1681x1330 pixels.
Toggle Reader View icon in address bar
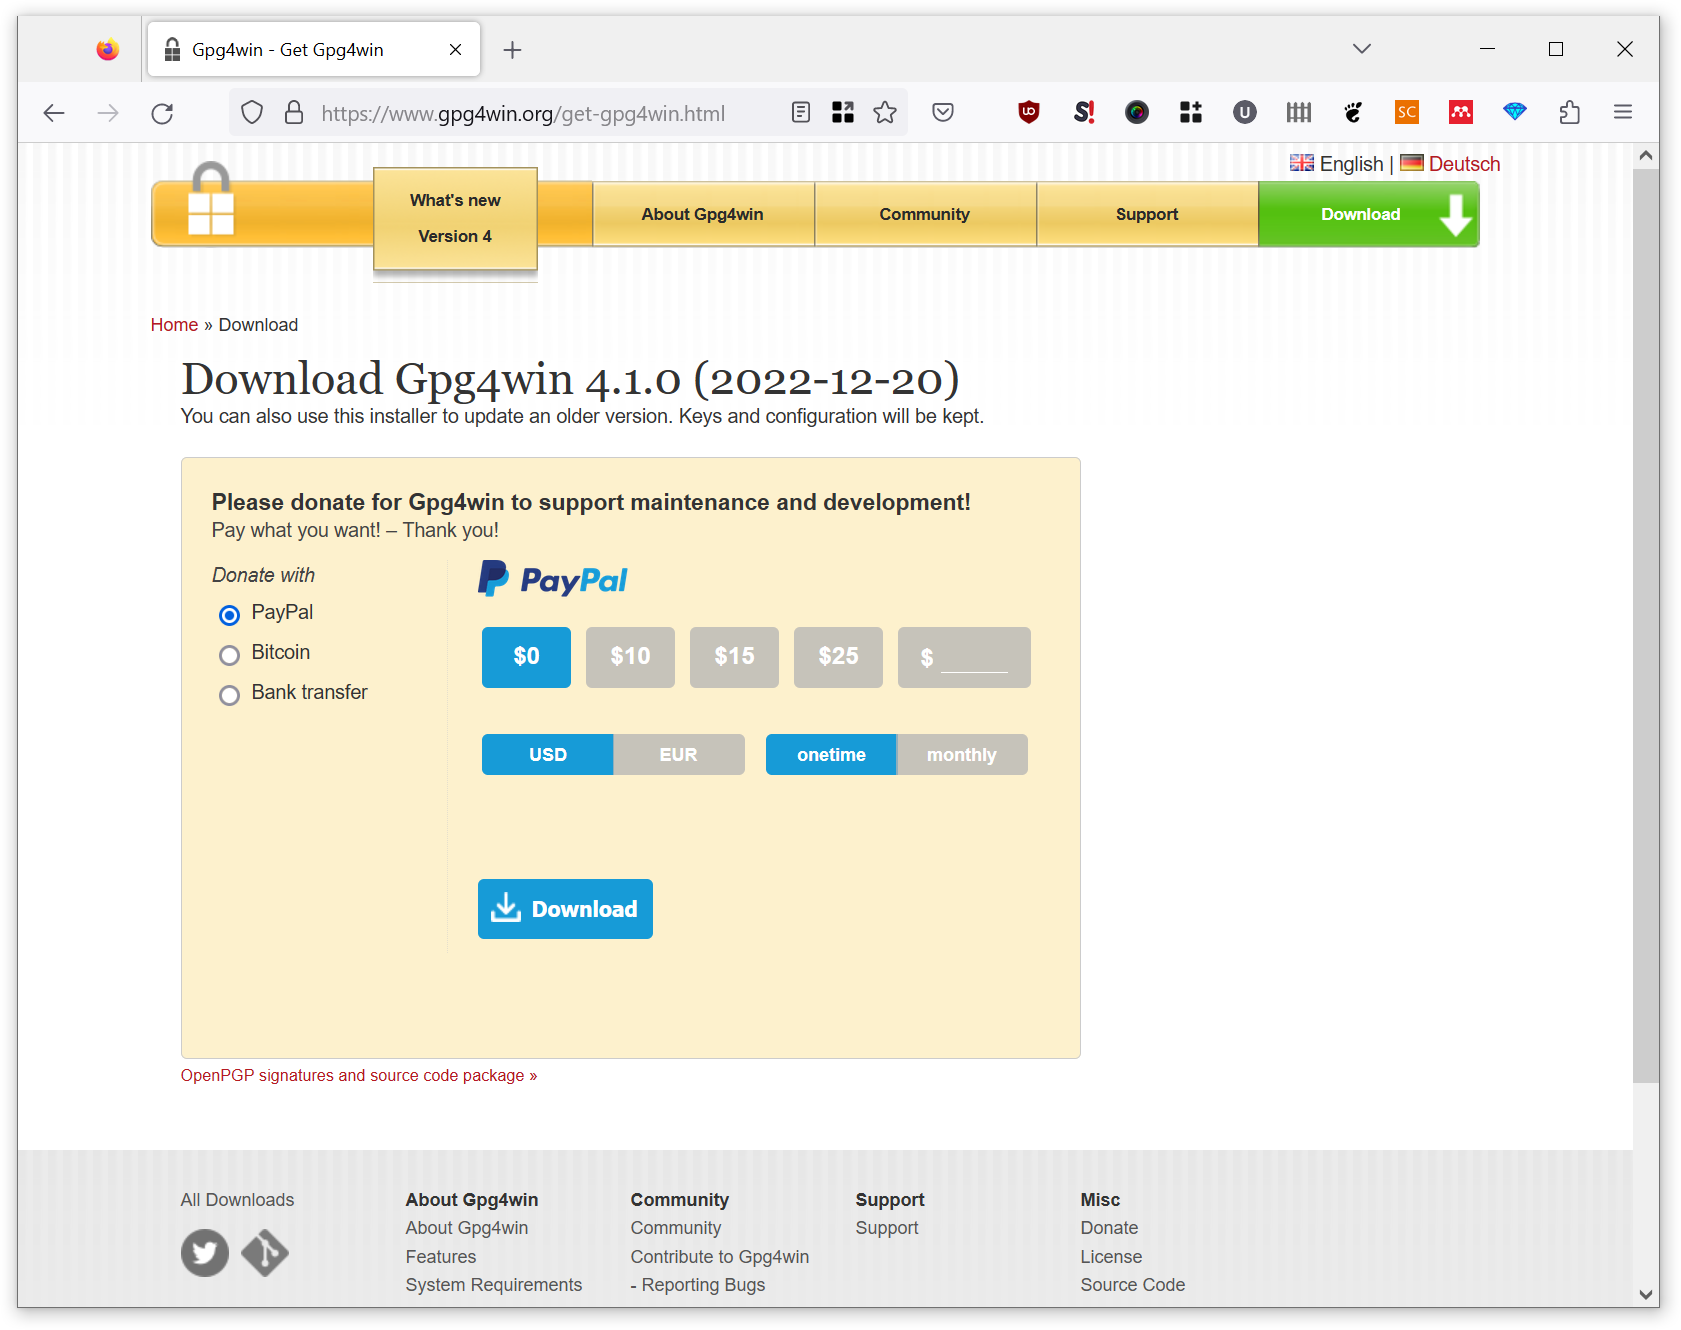(801, 112)
